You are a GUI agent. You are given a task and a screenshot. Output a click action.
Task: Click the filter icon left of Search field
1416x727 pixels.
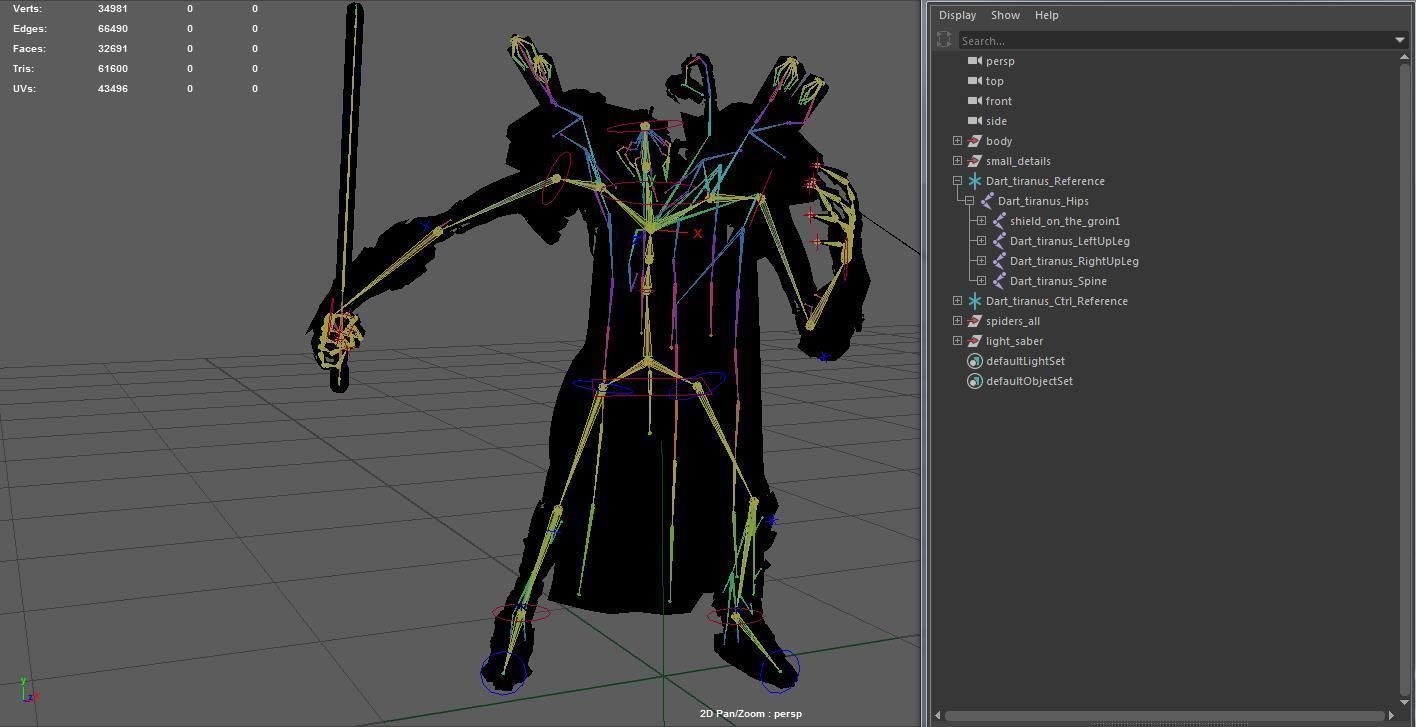(x=944, y=40)
